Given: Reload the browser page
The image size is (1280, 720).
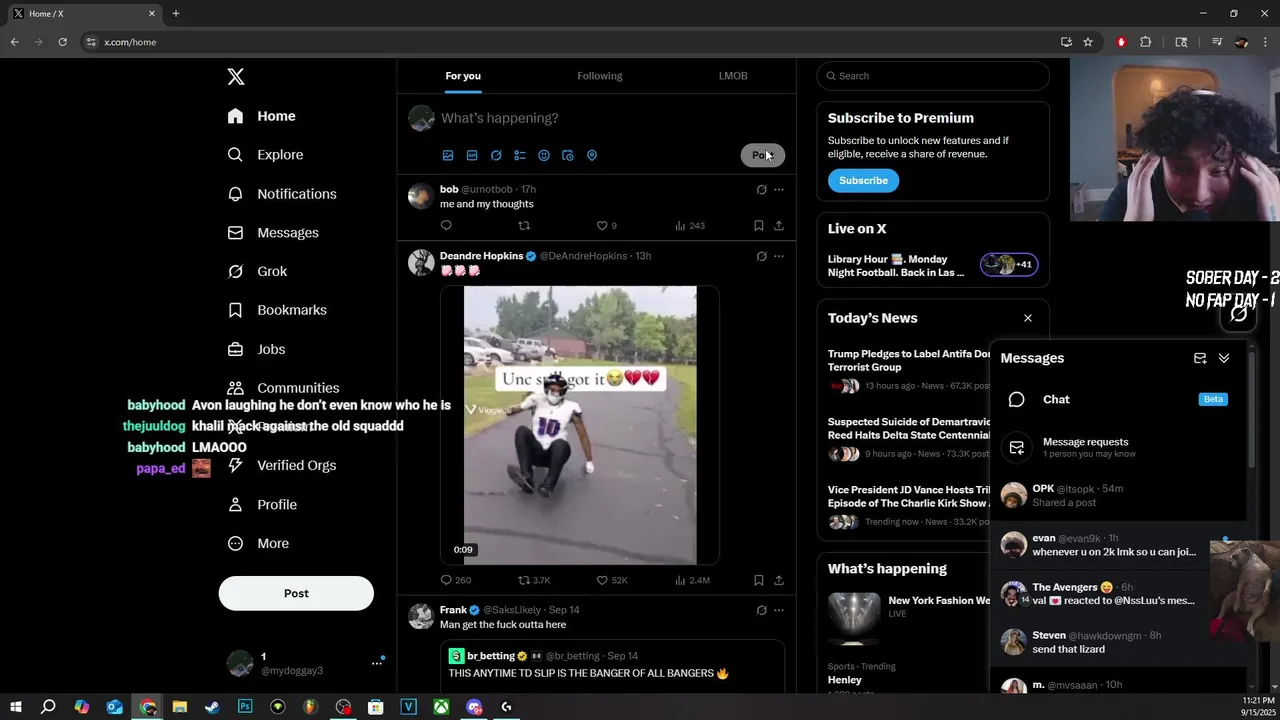Looking at the screenshot, I should pyautogui.click(x=62, y=42).
